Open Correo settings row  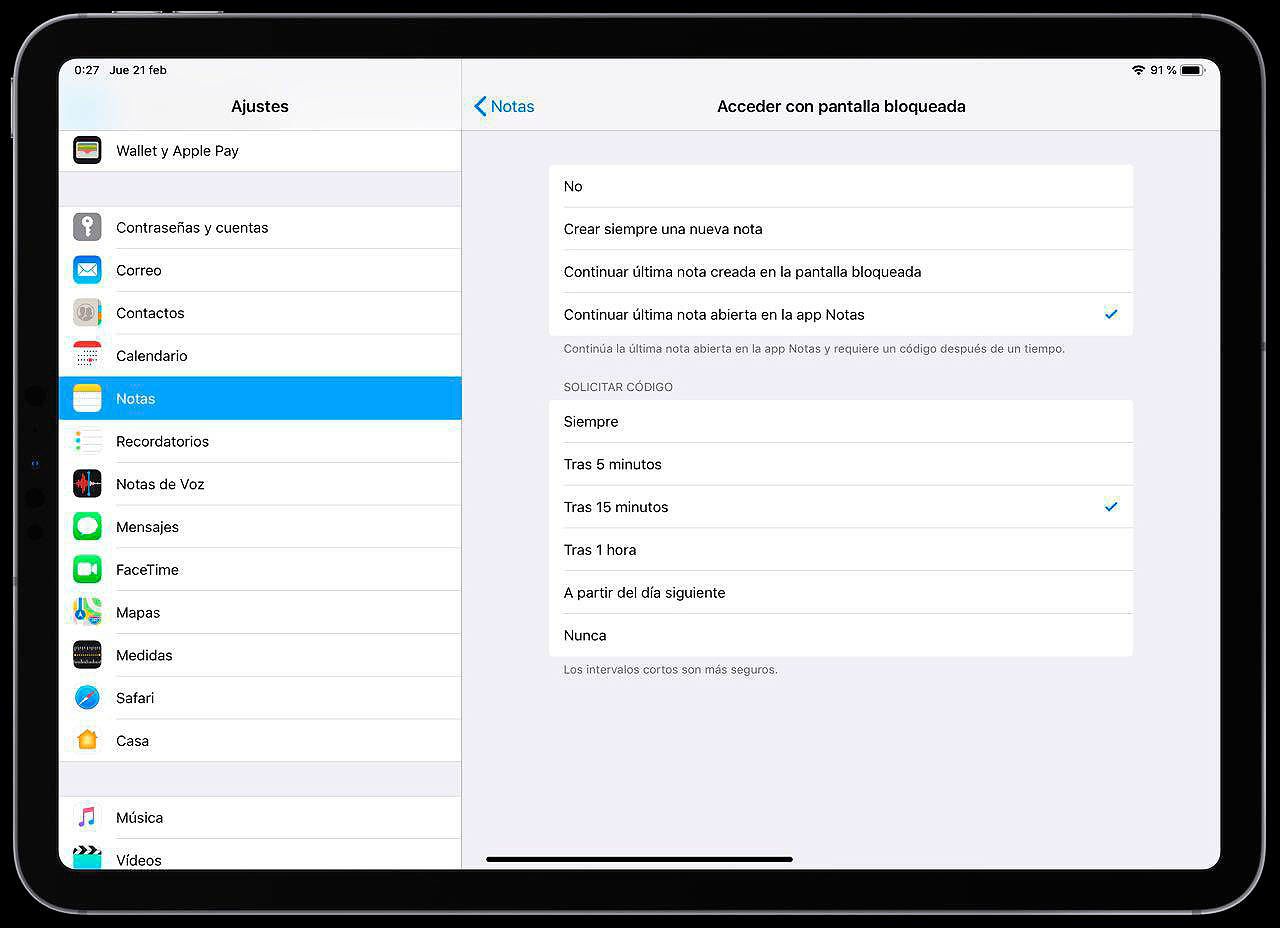pos(260,270)
